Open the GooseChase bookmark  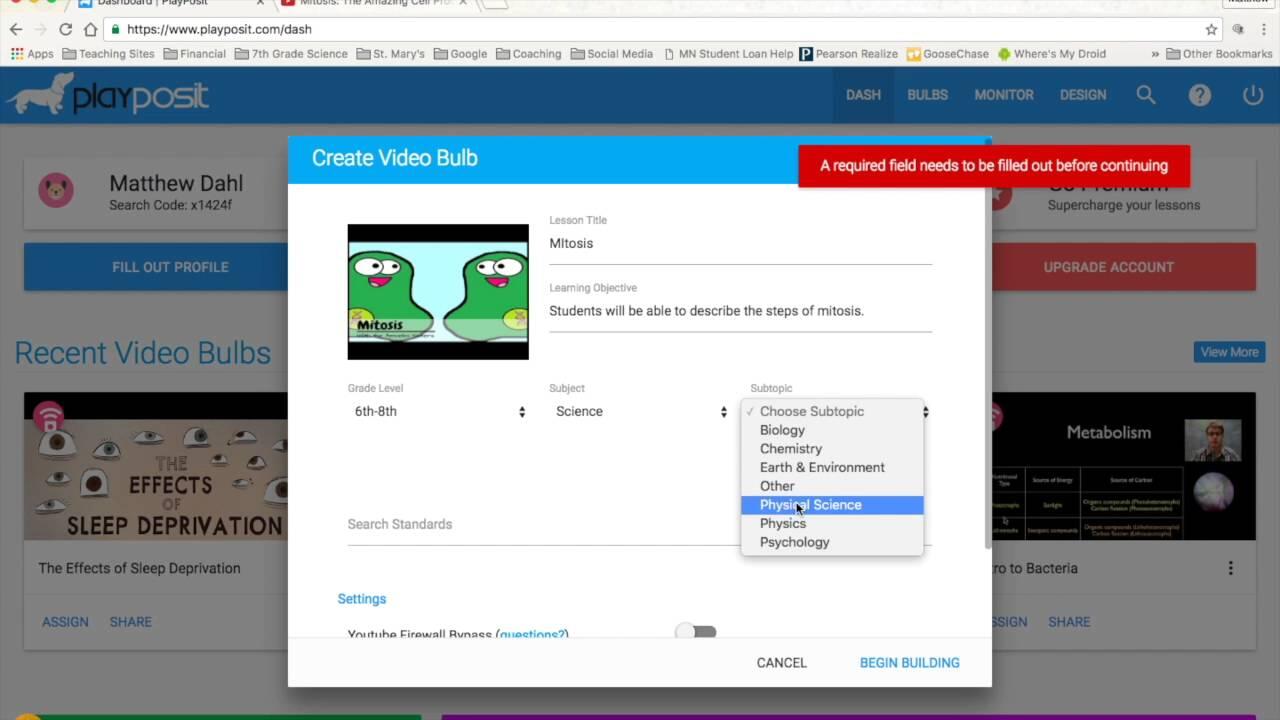point(947,54)
